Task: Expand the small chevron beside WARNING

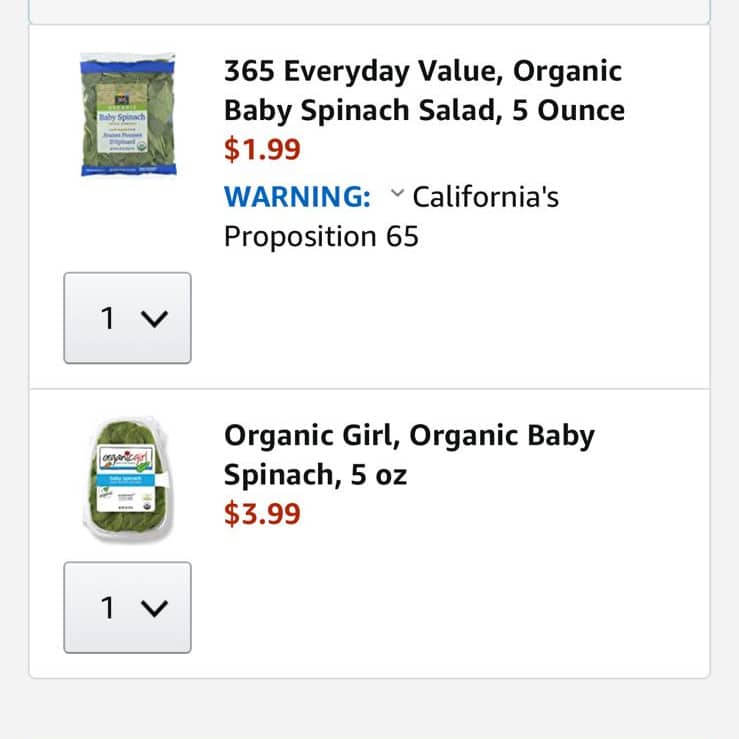Action: click(397, 193)
